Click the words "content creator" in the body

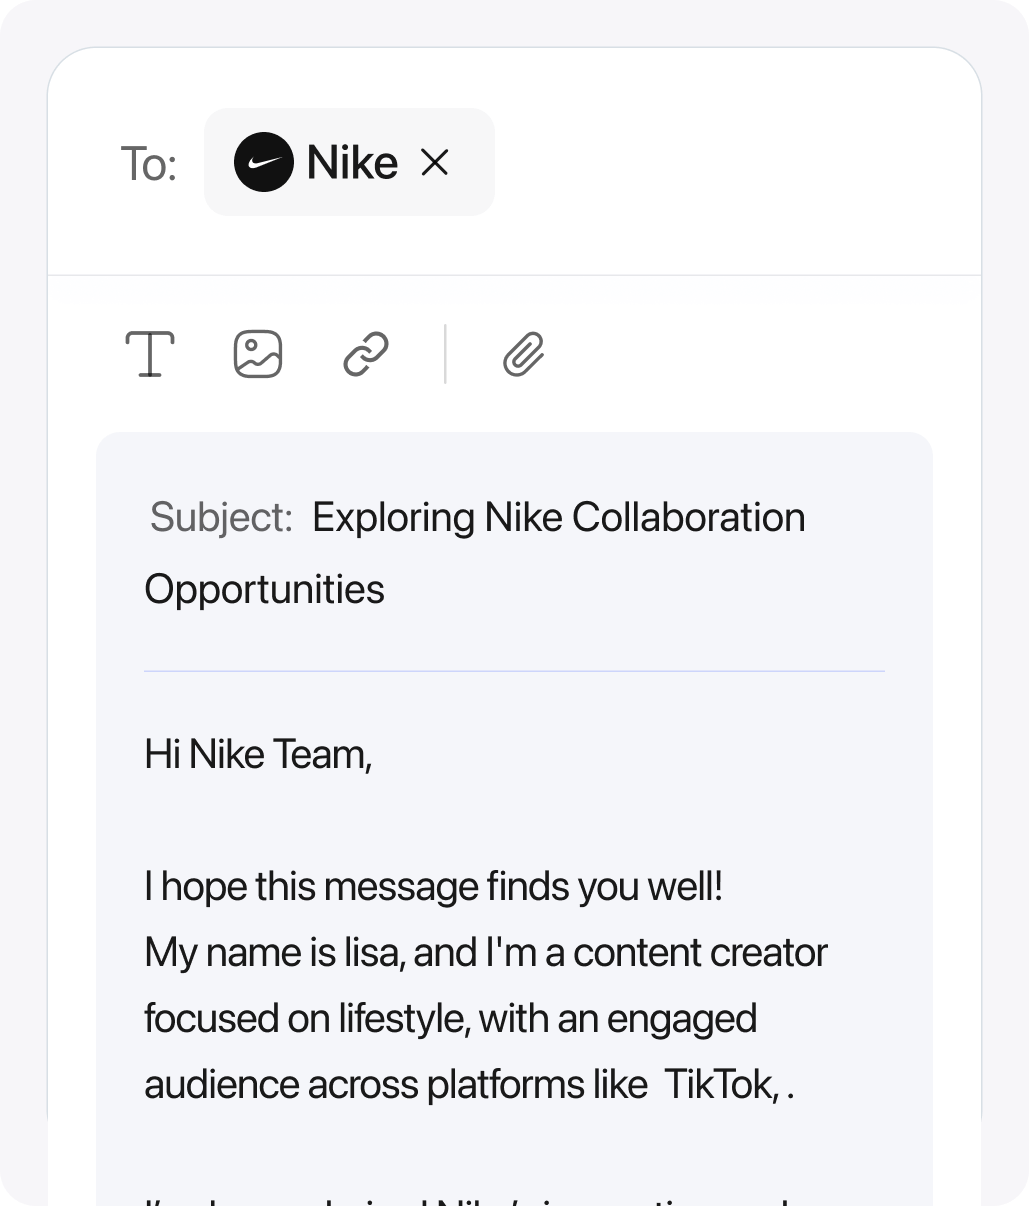point(700,952)
